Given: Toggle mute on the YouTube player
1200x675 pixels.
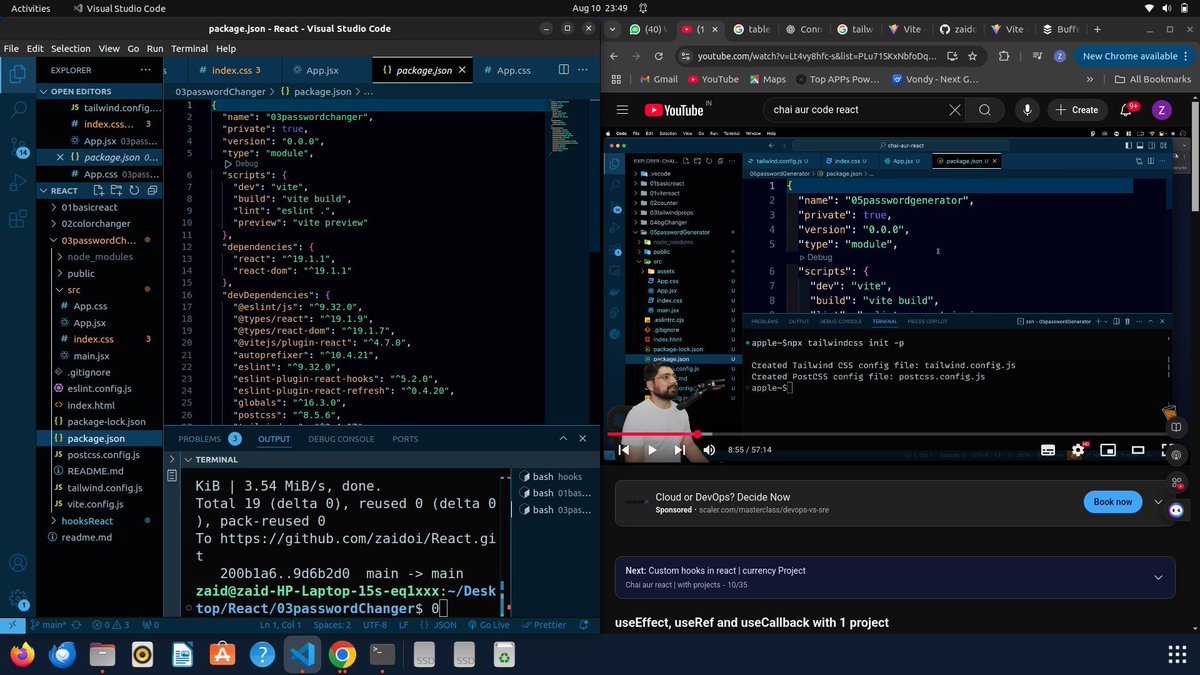Looking at the screenshot, I should pos(710,450).
